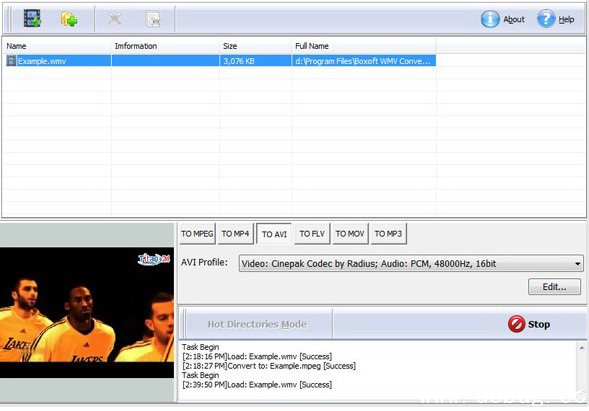Viewport: 589px width, 411px height.
Task: Click the log scrollbar up arrow
Action: (581, 348)
